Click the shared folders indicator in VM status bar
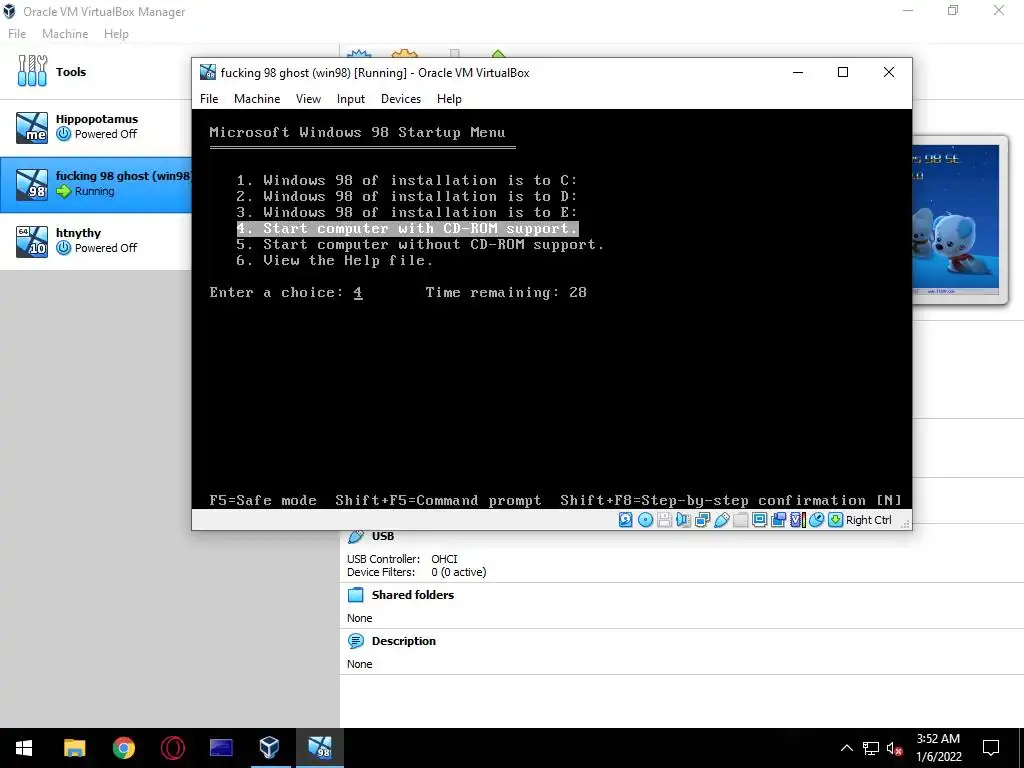The image size is (1024, 768). tap(741, 520)
